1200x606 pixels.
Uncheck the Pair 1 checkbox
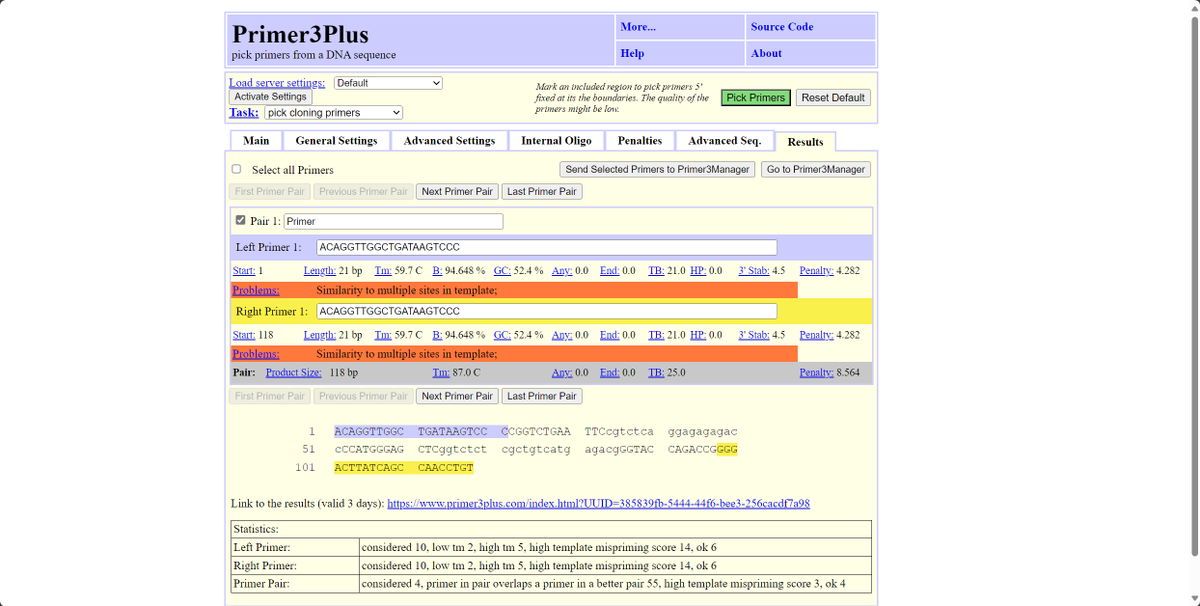coord(239,221)
